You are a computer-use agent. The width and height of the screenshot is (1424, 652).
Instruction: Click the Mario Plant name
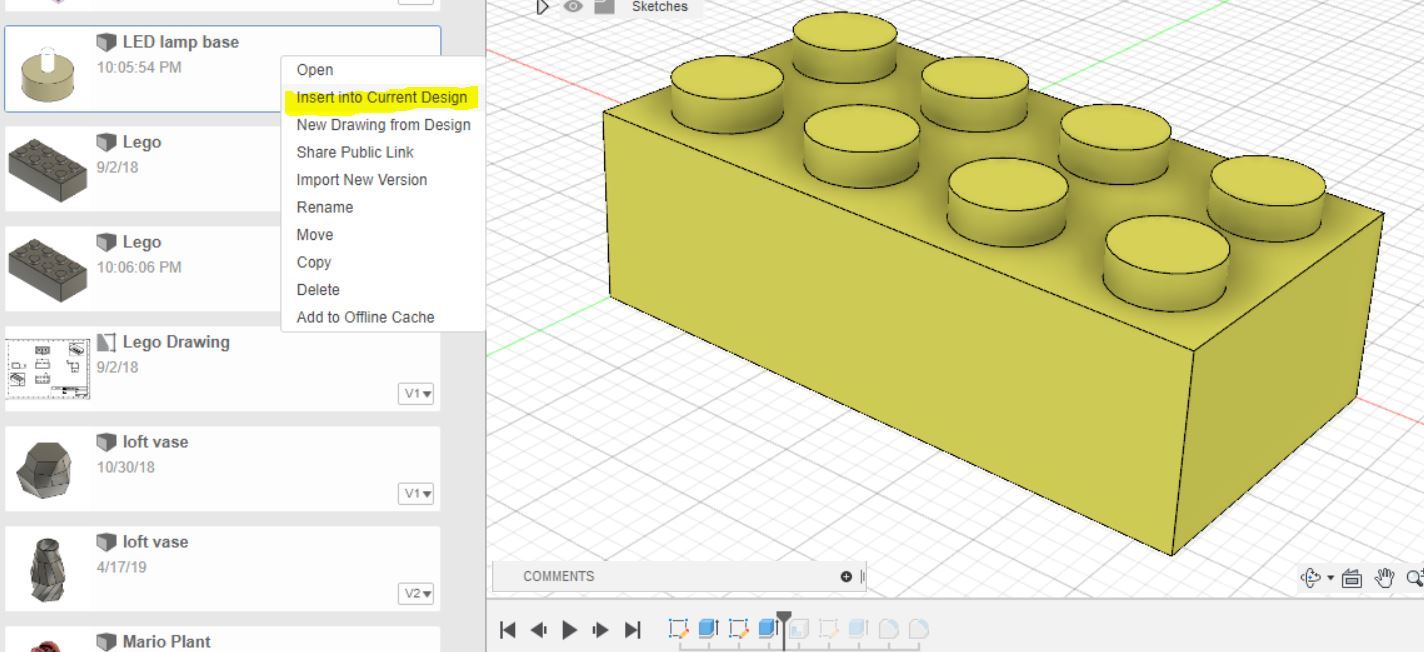click(x=167, y=642)
